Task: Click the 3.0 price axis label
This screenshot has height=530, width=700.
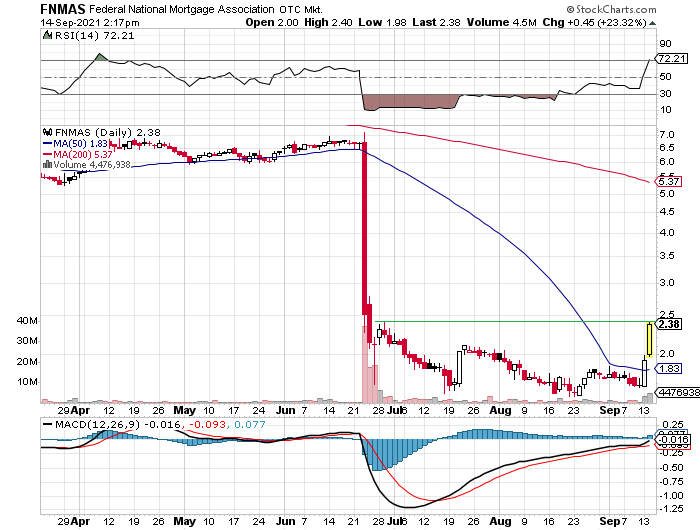Action: pos(667,283)
